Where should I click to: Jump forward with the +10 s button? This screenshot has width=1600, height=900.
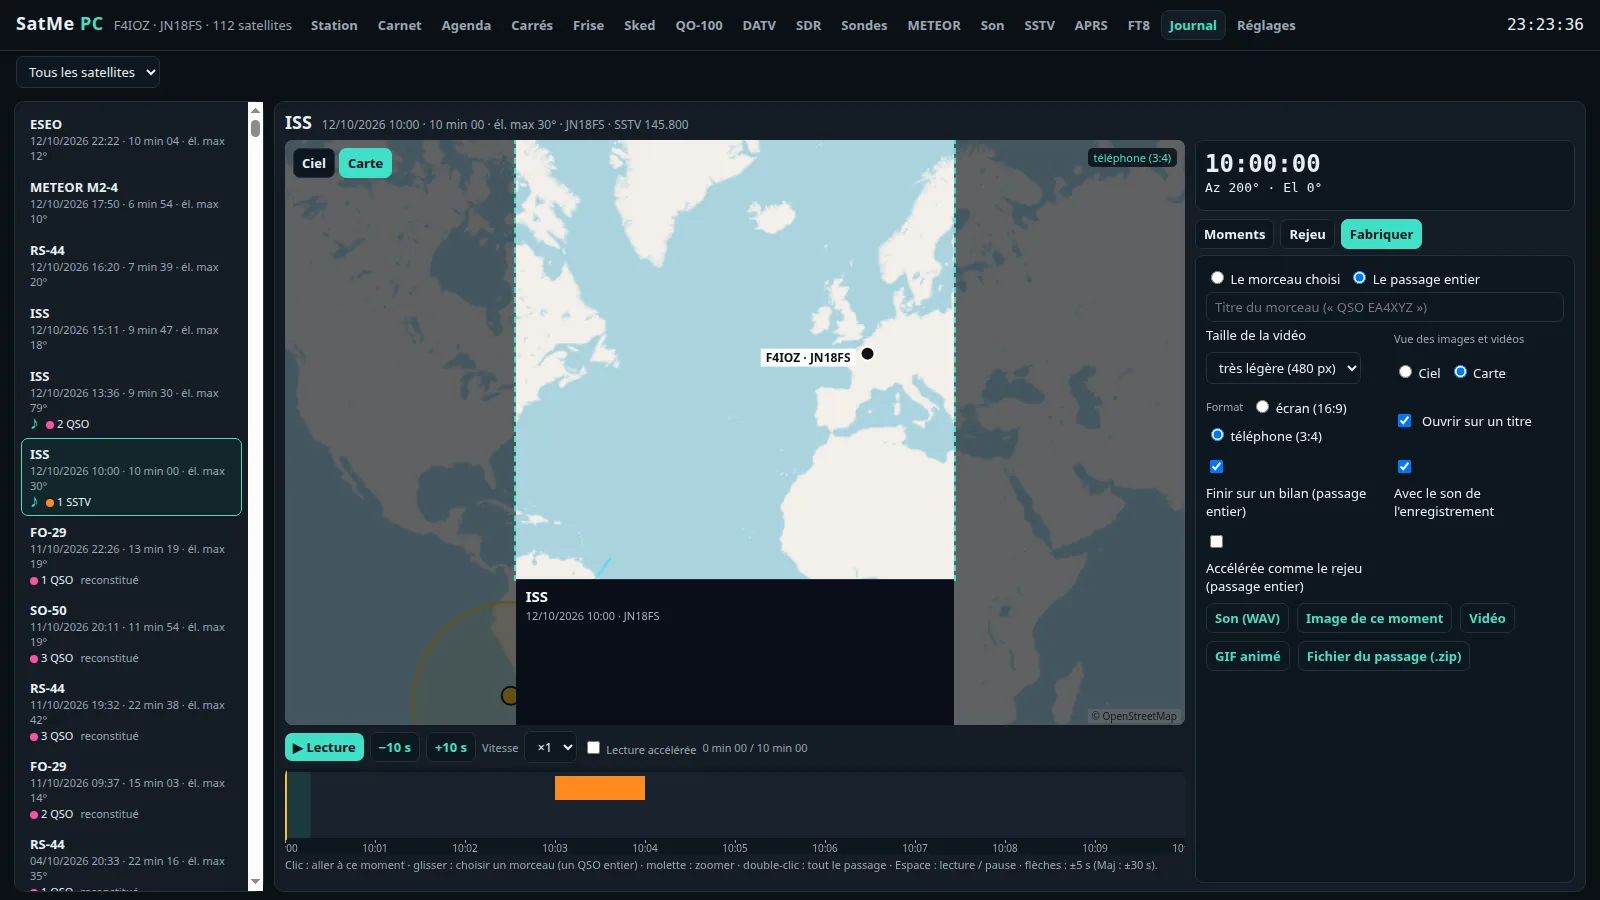pos(451,747)
